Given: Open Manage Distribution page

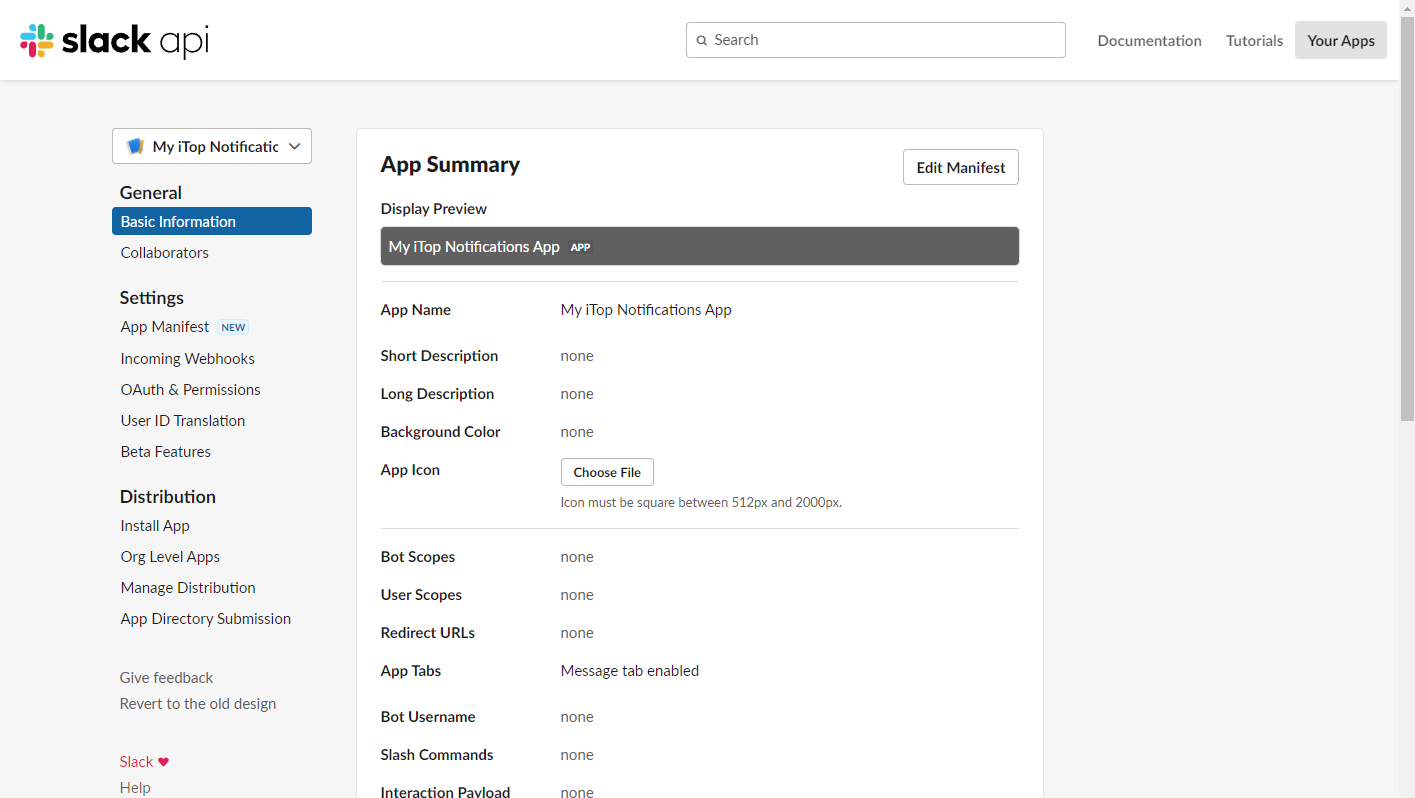Looking at the screenshot, I should [x=188, y=588].
